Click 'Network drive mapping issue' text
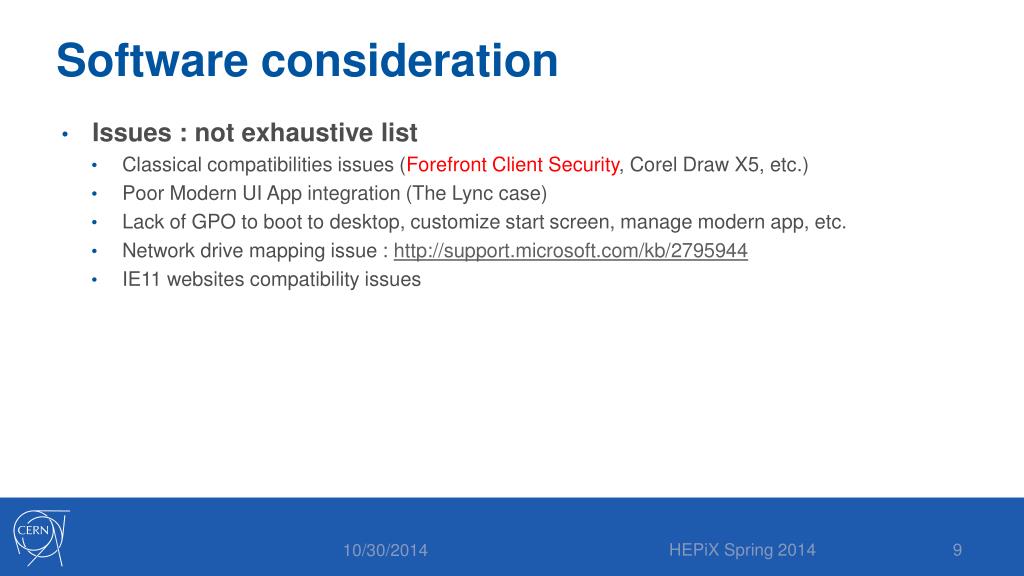Image resolution: width=1024 pixels, height=576 pixels. pos(255,251)
